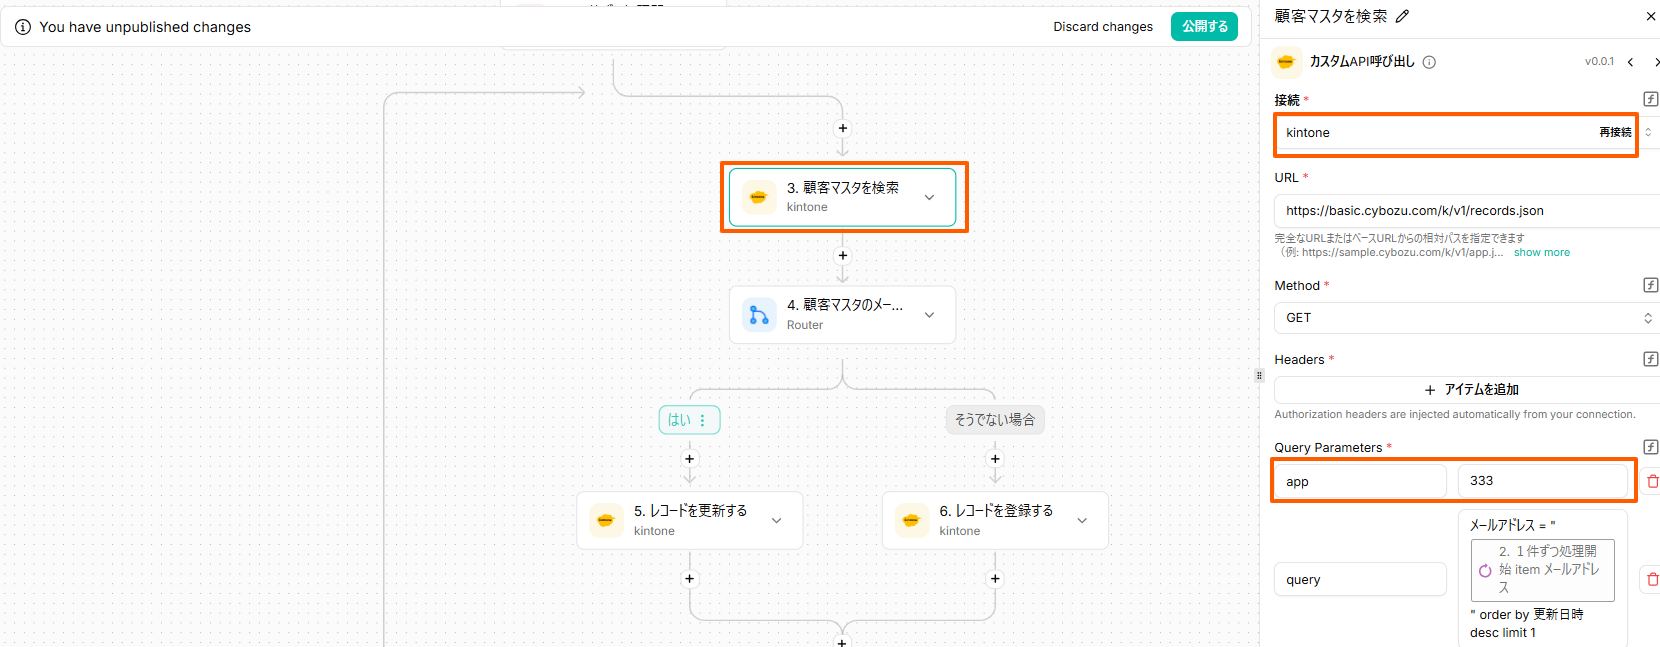Add a step under はい branch
The width and height of the screenshot is (1660, 647).
[689, 459]
